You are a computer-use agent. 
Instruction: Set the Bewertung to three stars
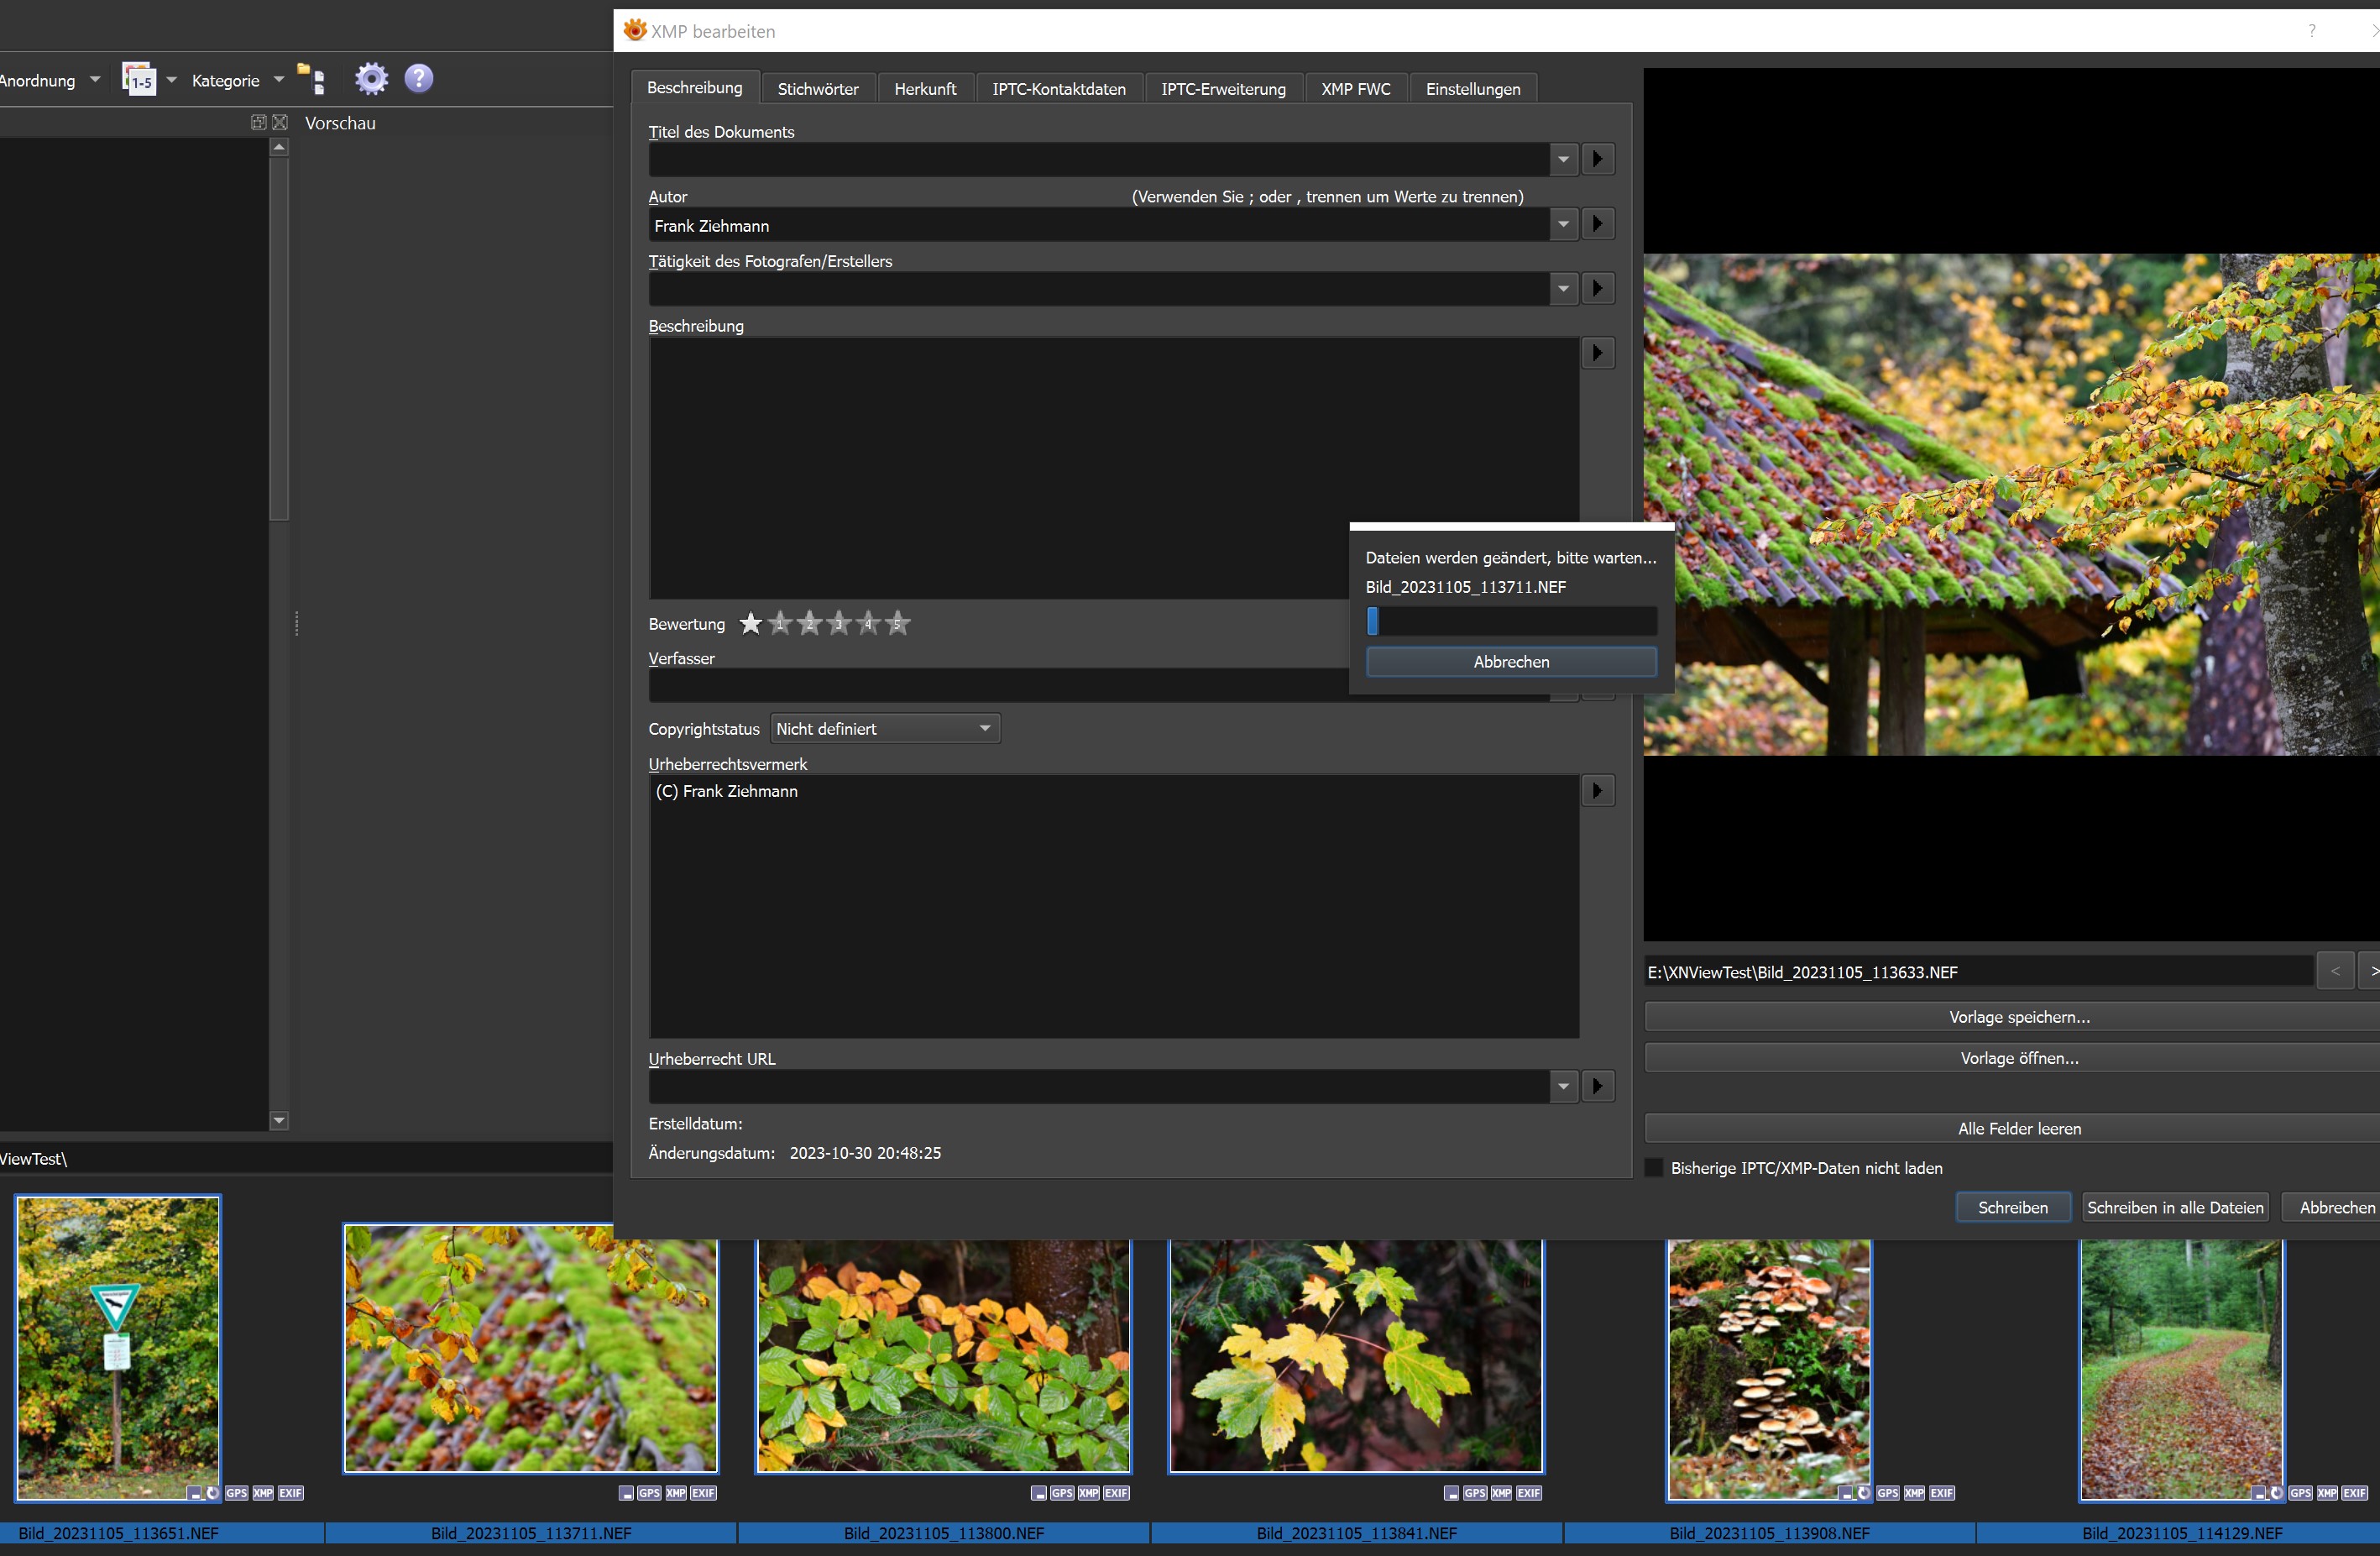(839, 624)
